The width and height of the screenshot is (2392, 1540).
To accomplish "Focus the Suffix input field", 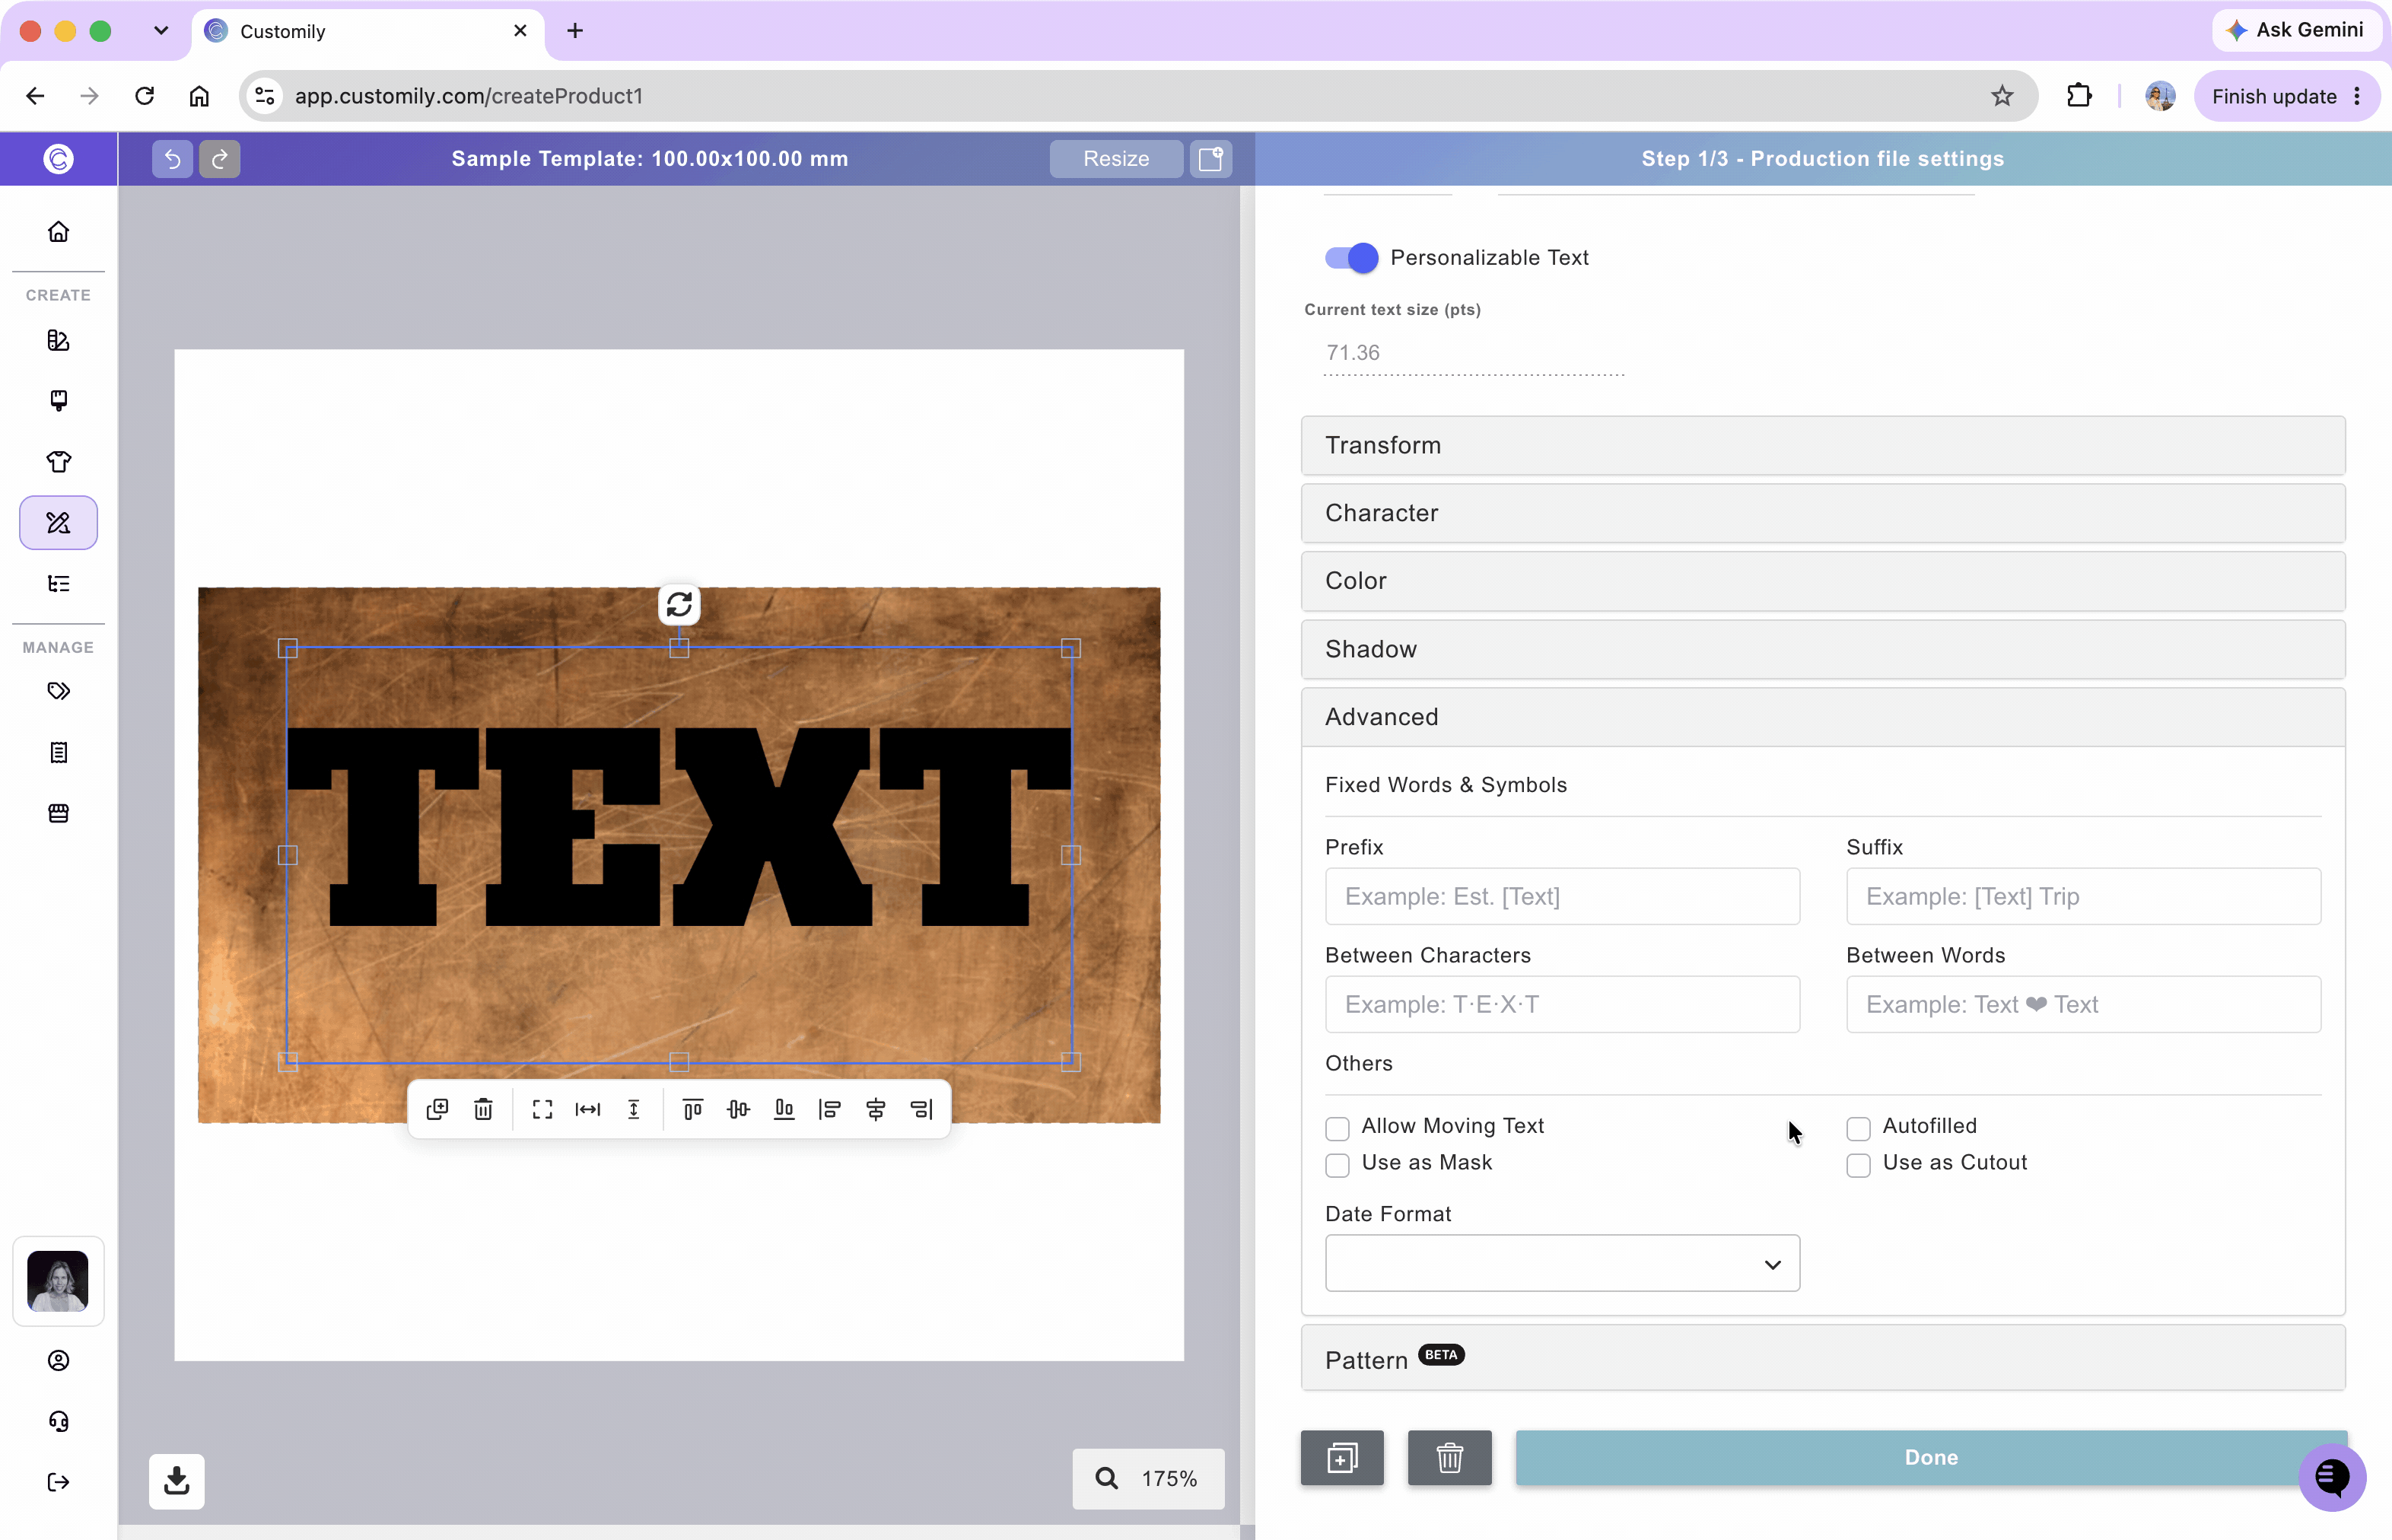I will 2083,896.
